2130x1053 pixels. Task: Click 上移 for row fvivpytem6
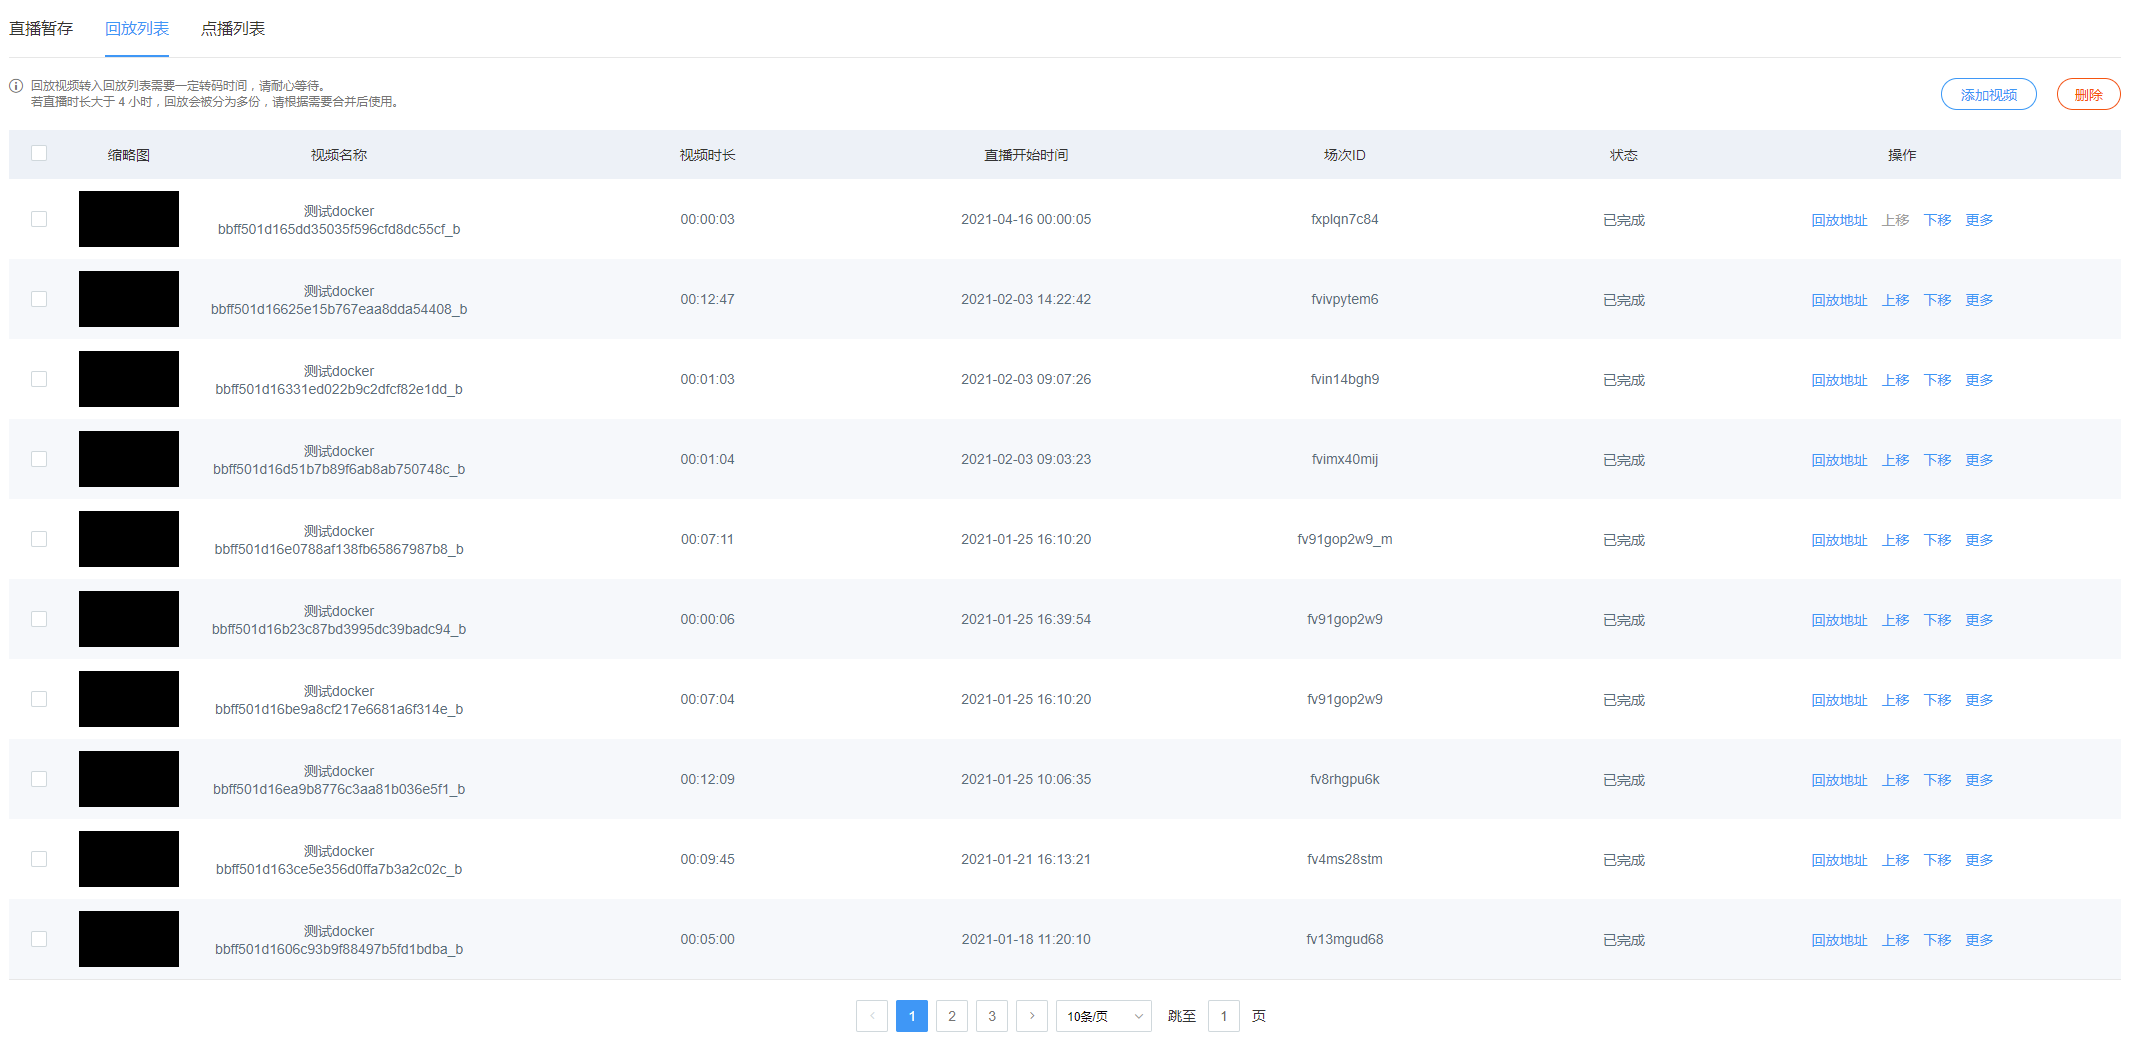[x=1895, y=300]
